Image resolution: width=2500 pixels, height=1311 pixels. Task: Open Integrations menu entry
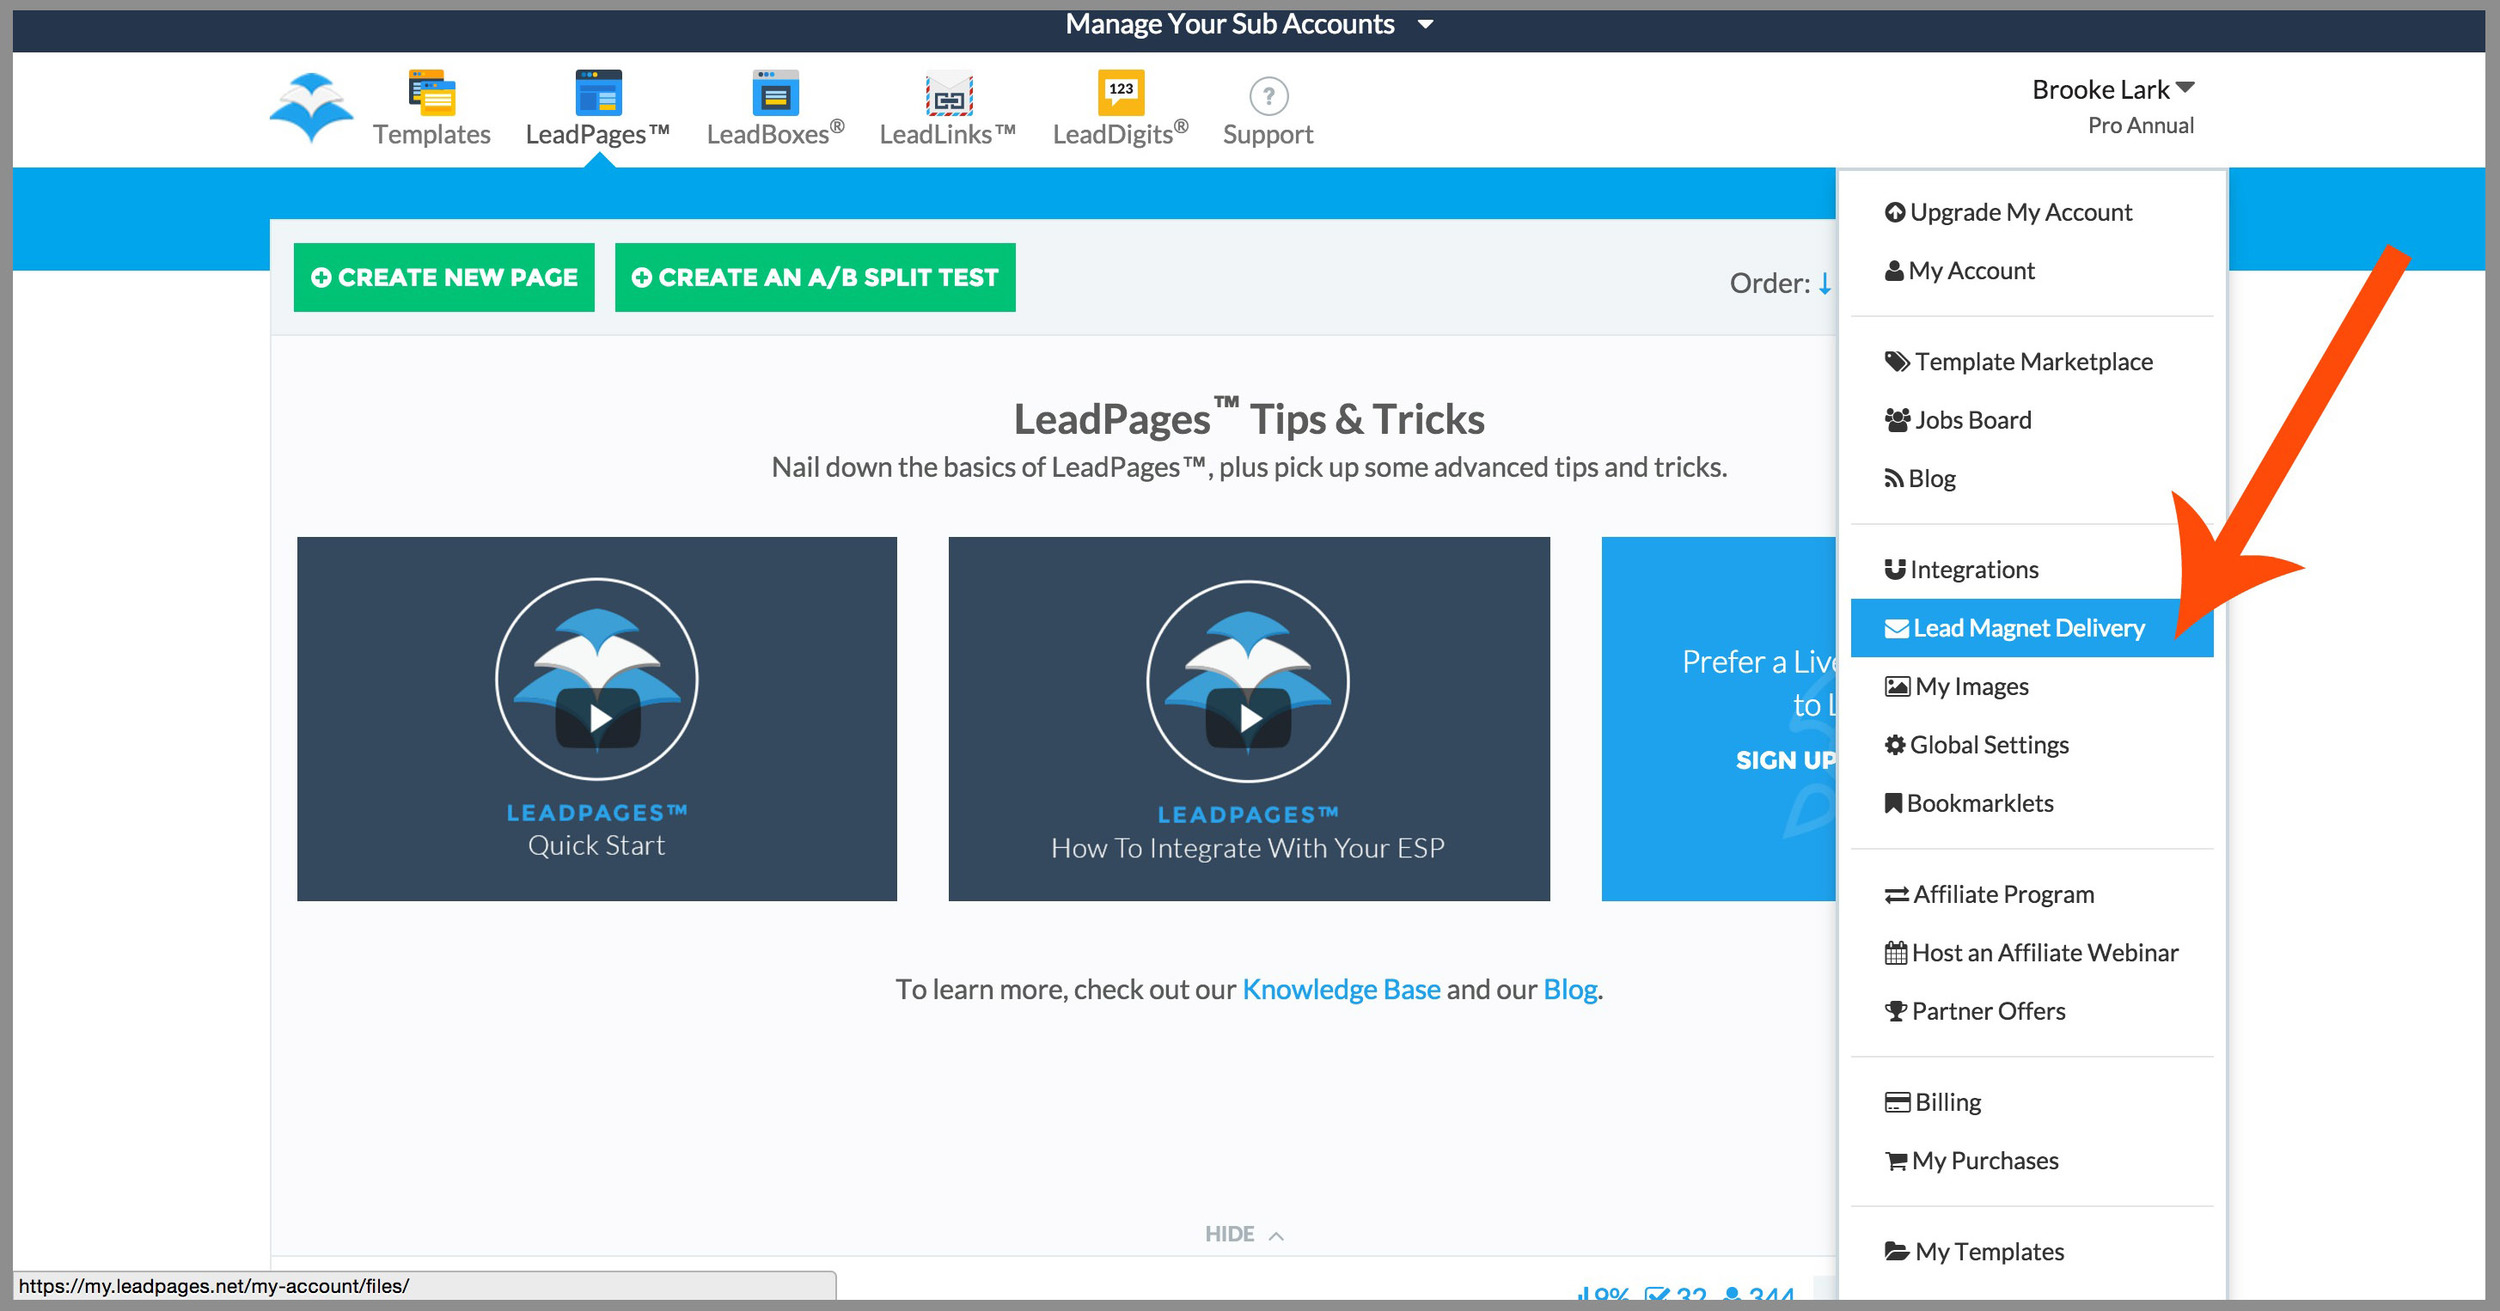coord(1961,569)
